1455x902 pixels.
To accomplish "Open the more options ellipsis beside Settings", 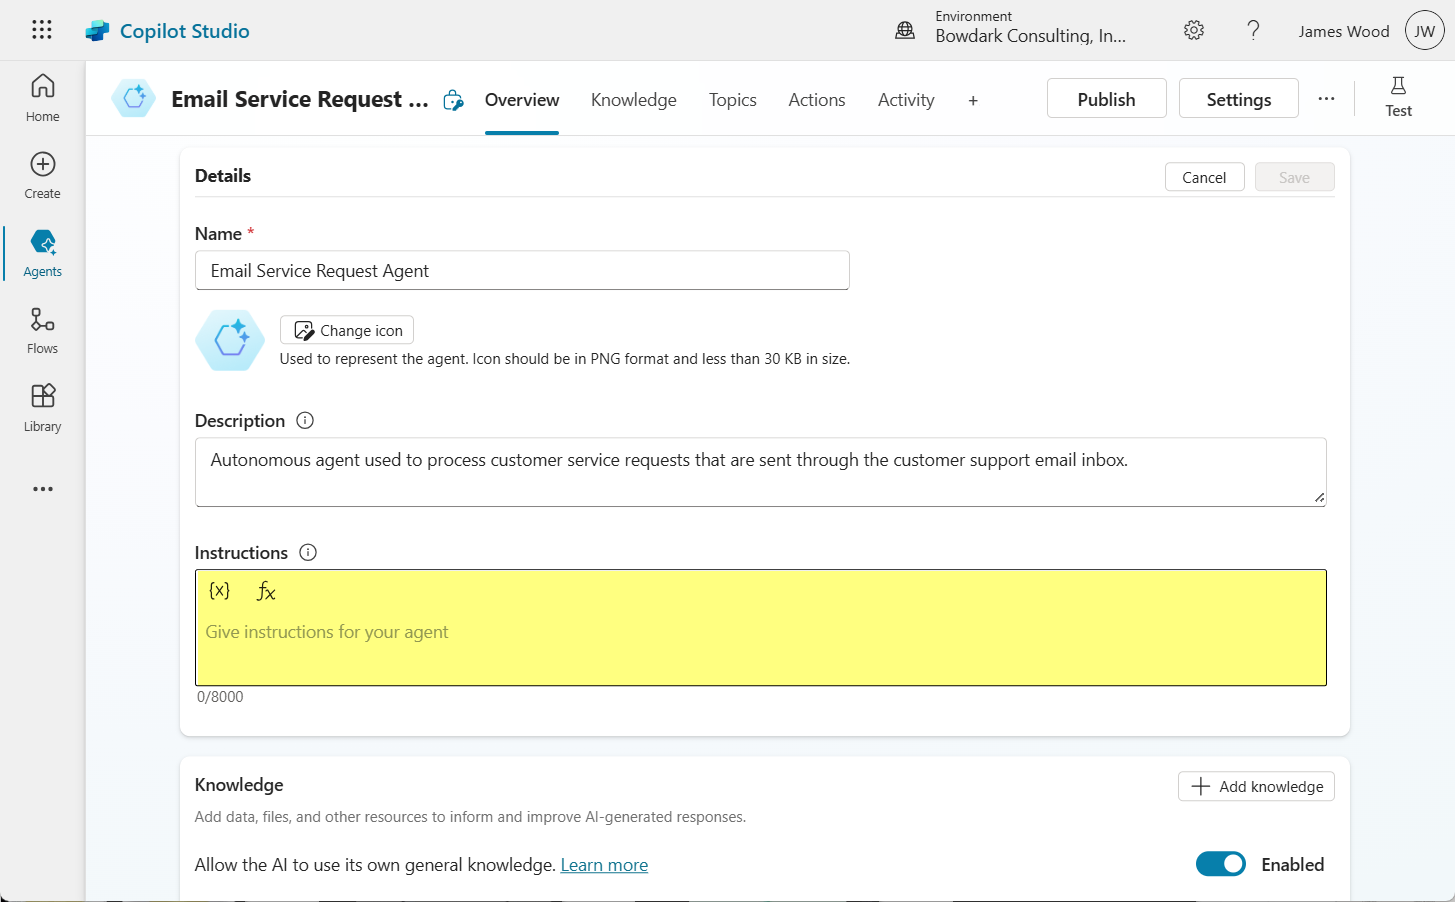I will click(1326, 98).
